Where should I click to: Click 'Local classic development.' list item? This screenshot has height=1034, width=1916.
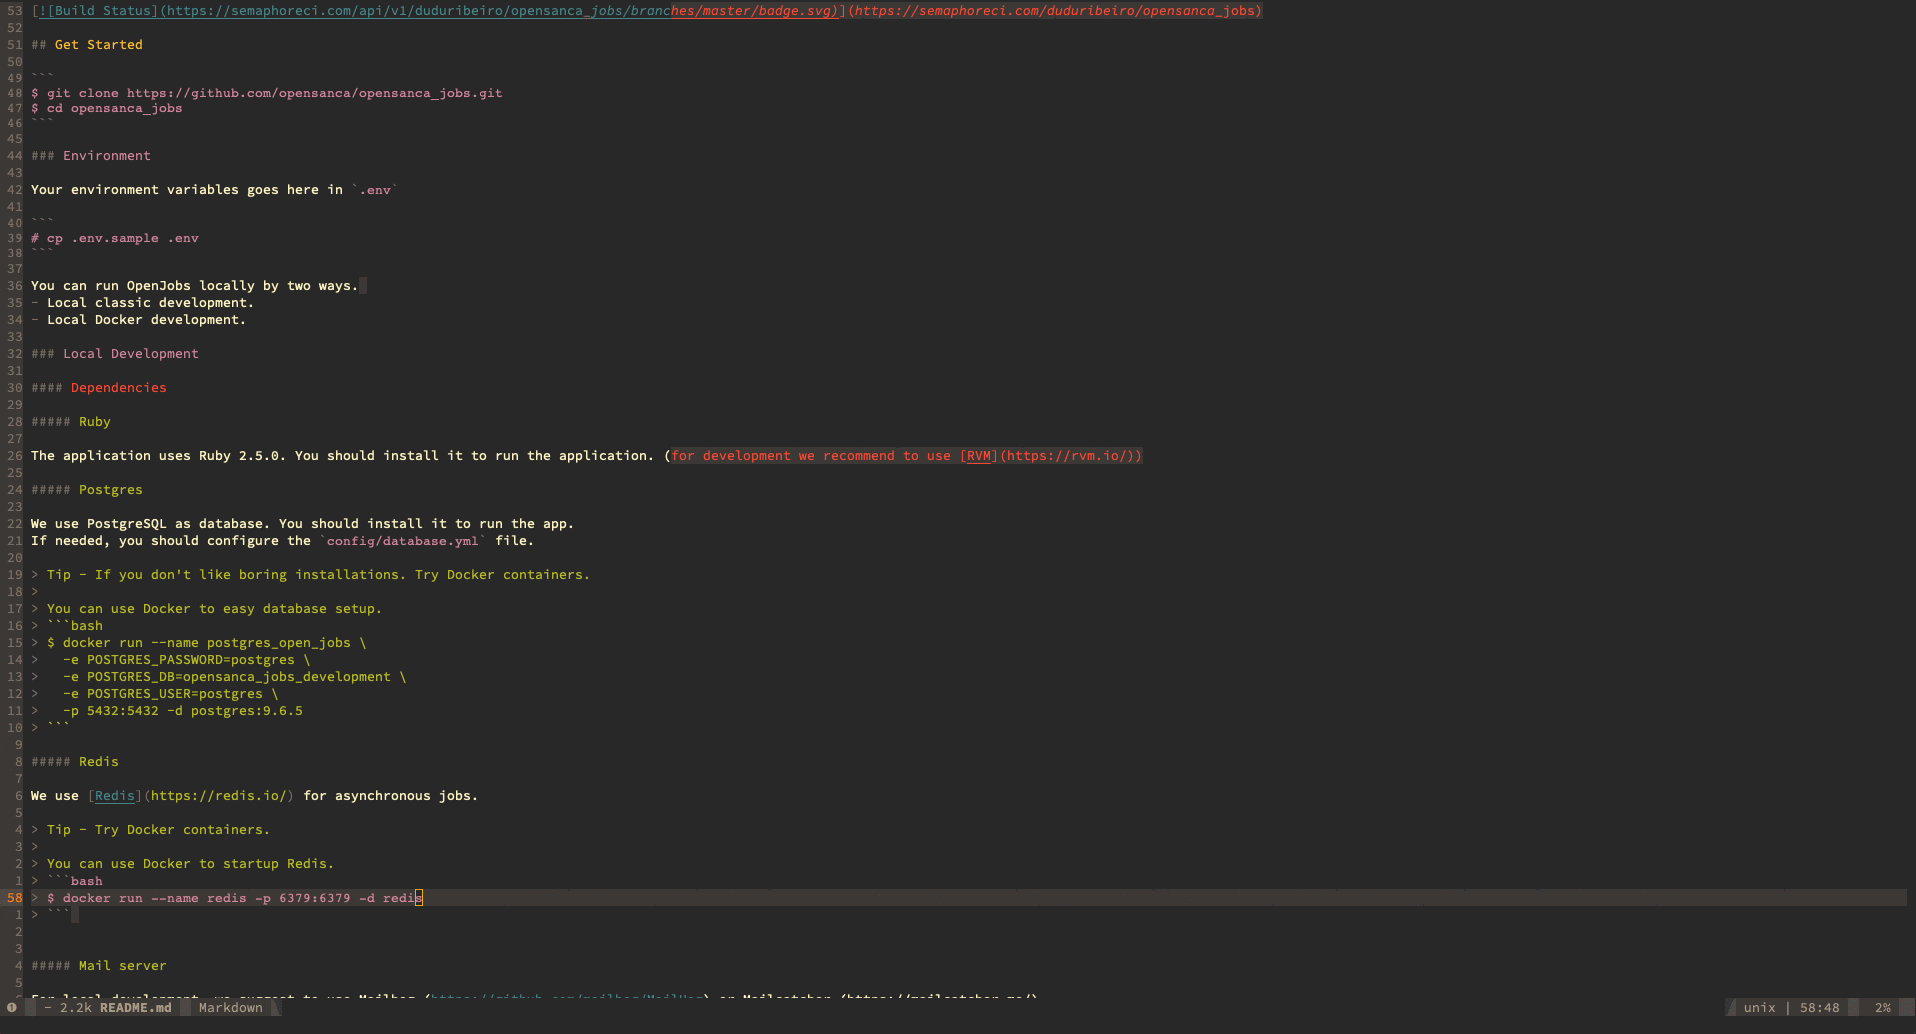point(150,303)
